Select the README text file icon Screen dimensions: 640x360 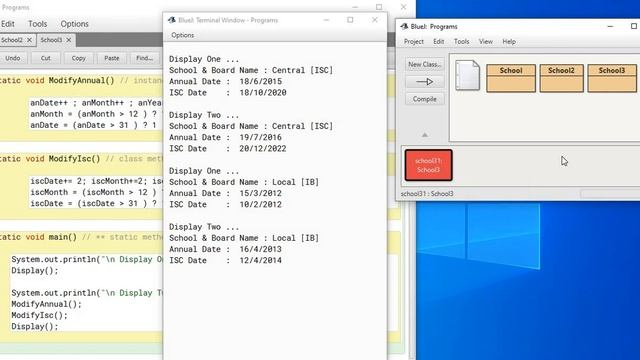point(467,76)
